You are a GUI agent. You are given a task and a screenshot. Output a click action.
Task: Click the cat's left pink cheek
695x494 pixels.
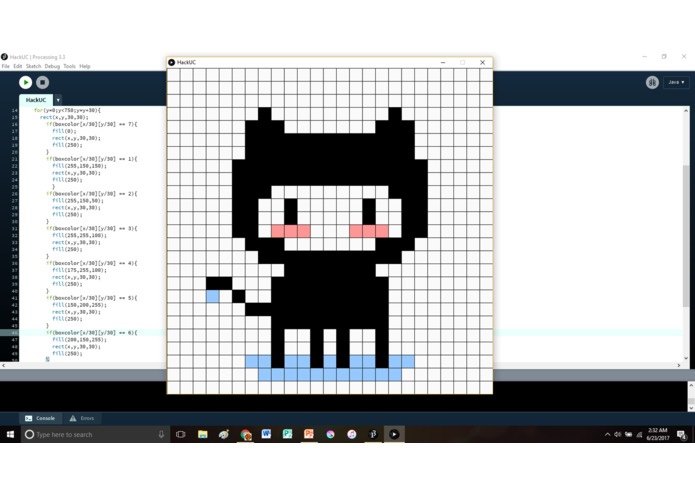coord(291,231)
